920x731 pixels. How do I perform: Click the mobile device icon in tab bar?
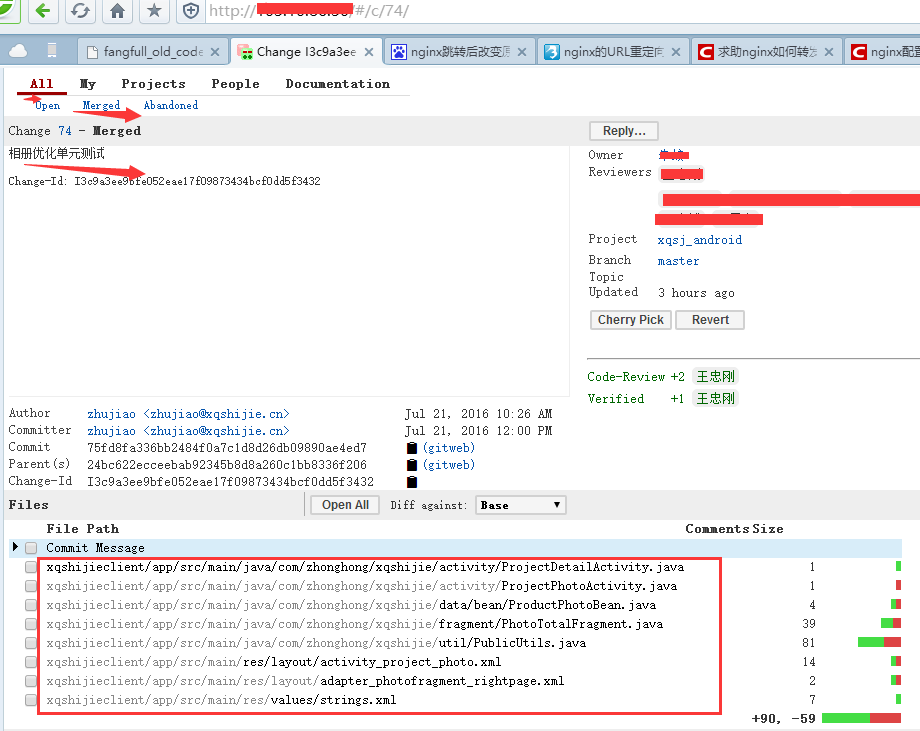pyautogui.click(x=52, y=51)
